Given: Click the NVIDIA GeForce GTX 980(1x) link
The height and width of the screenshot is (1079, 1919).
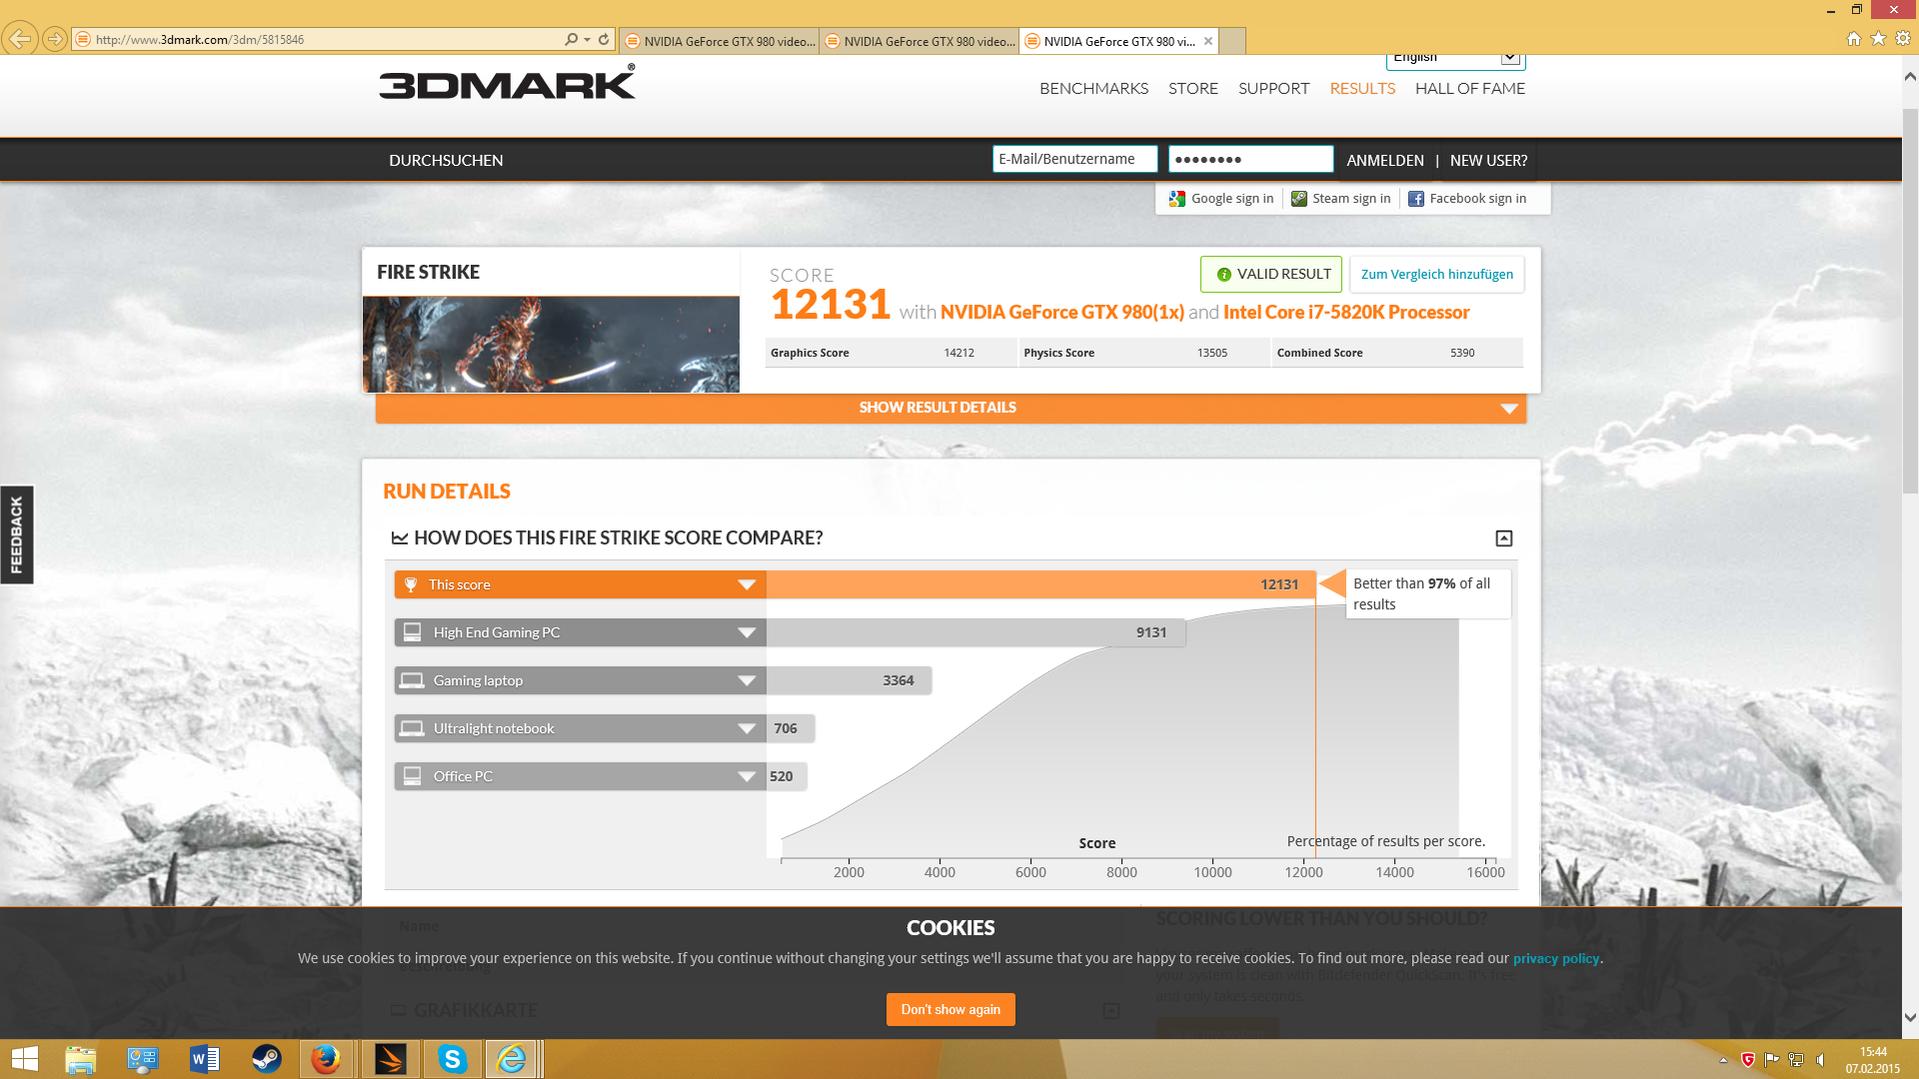Looking at the screenshot, I should (x=1062, y=312).
